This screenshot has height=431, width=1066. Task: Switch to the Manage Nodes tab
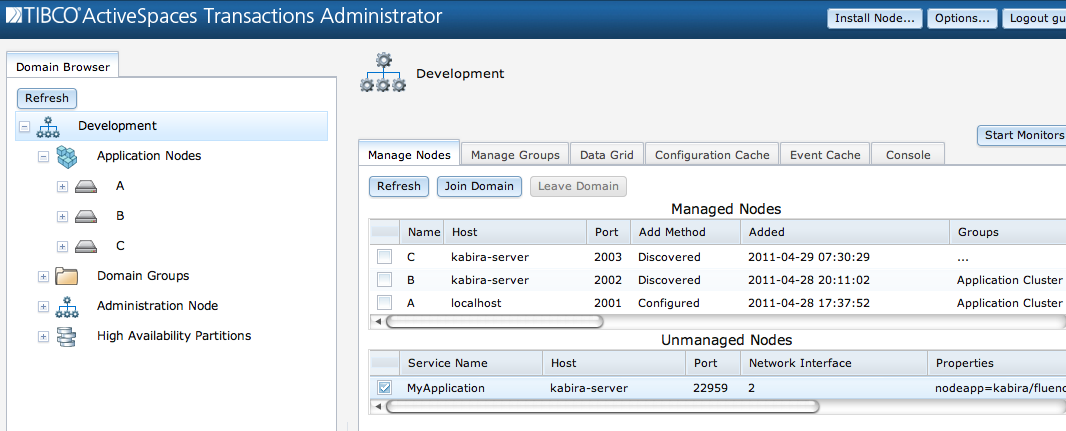[409, 154]
